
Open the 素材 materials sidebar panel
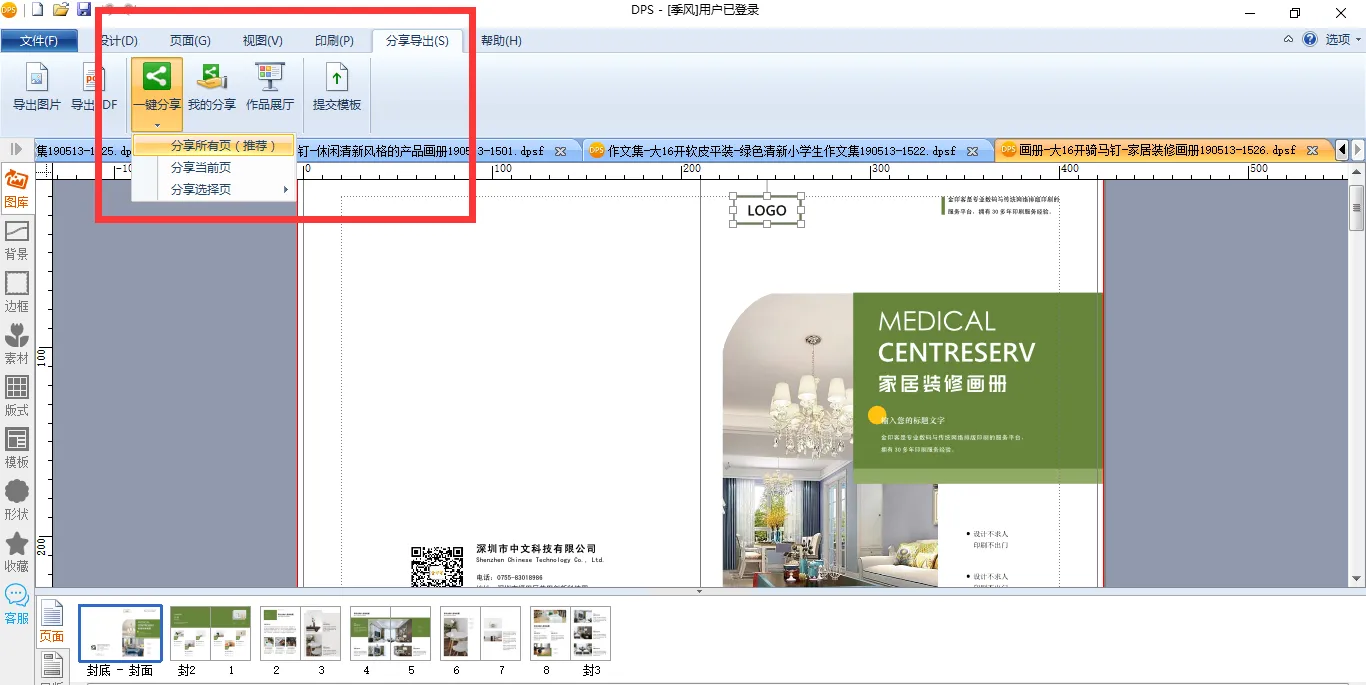(17, 345)
